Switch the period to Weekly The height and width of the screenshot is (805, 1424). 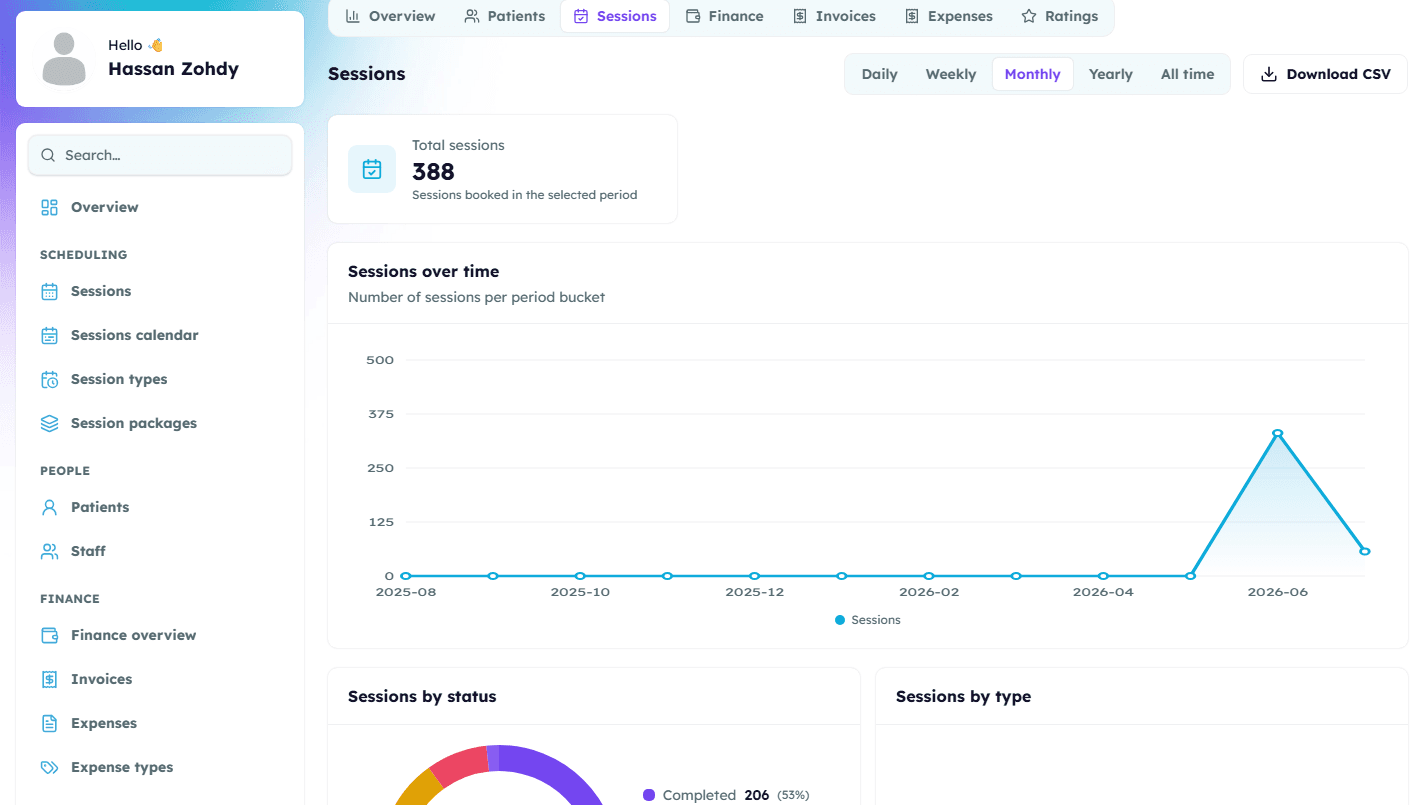coord(951,74)
